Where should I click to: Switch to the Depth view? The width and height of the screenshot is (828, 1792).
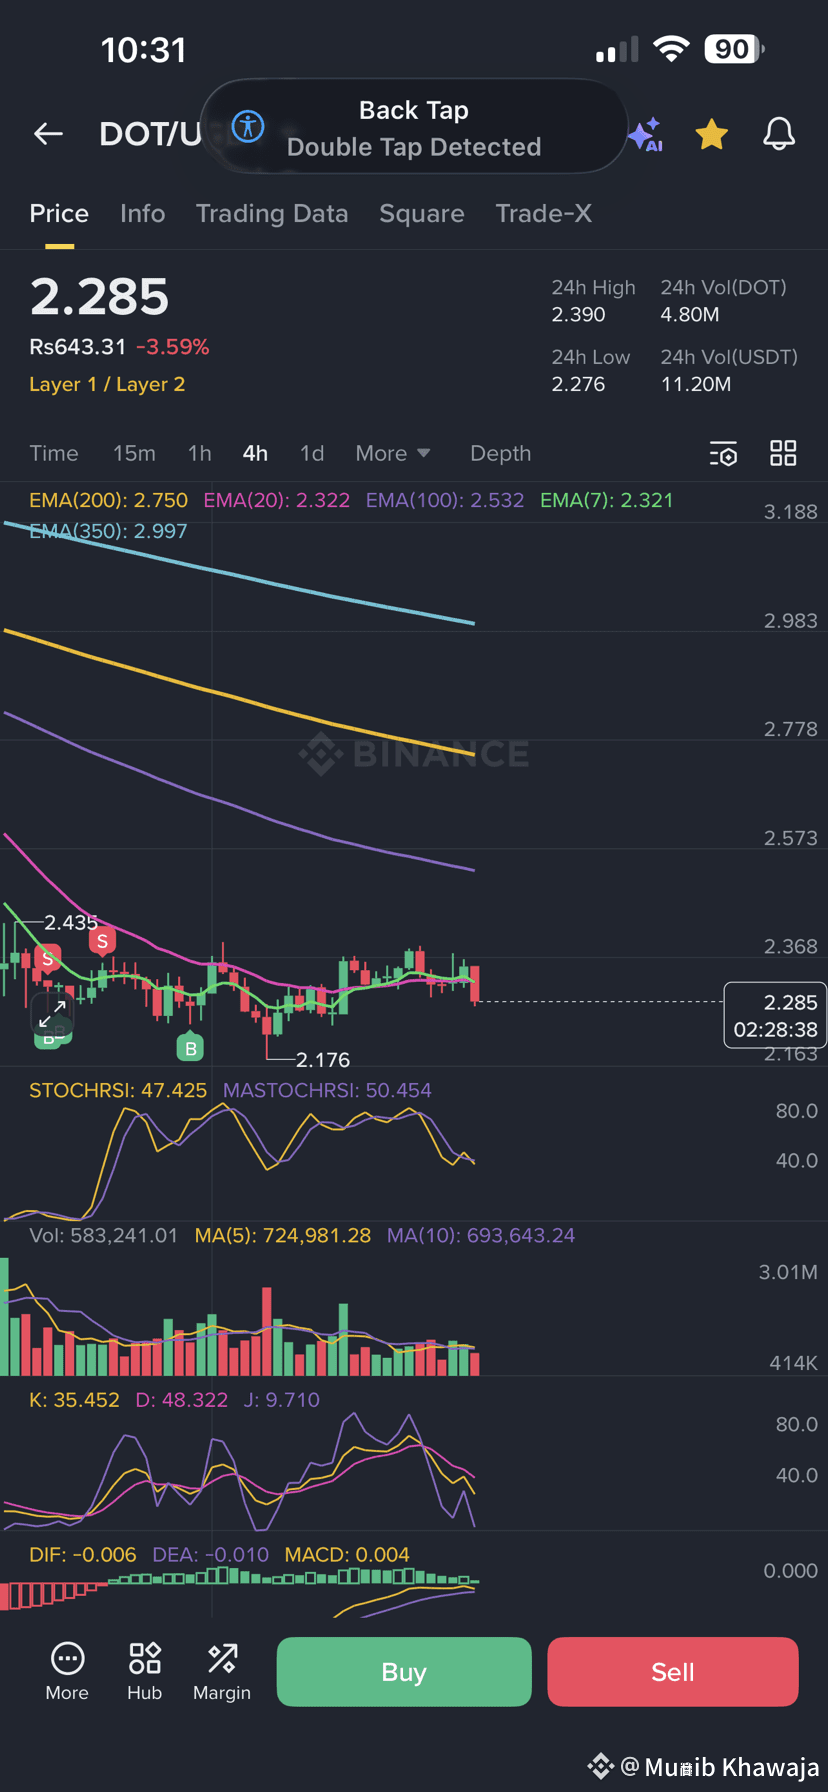click(501, 453)
